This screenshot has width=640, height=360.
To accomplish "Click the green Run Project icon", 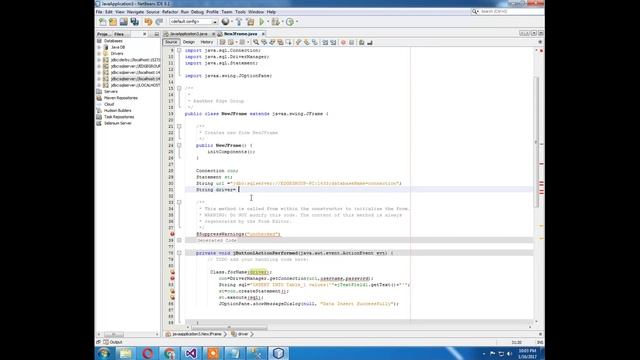I will [262, 22].
